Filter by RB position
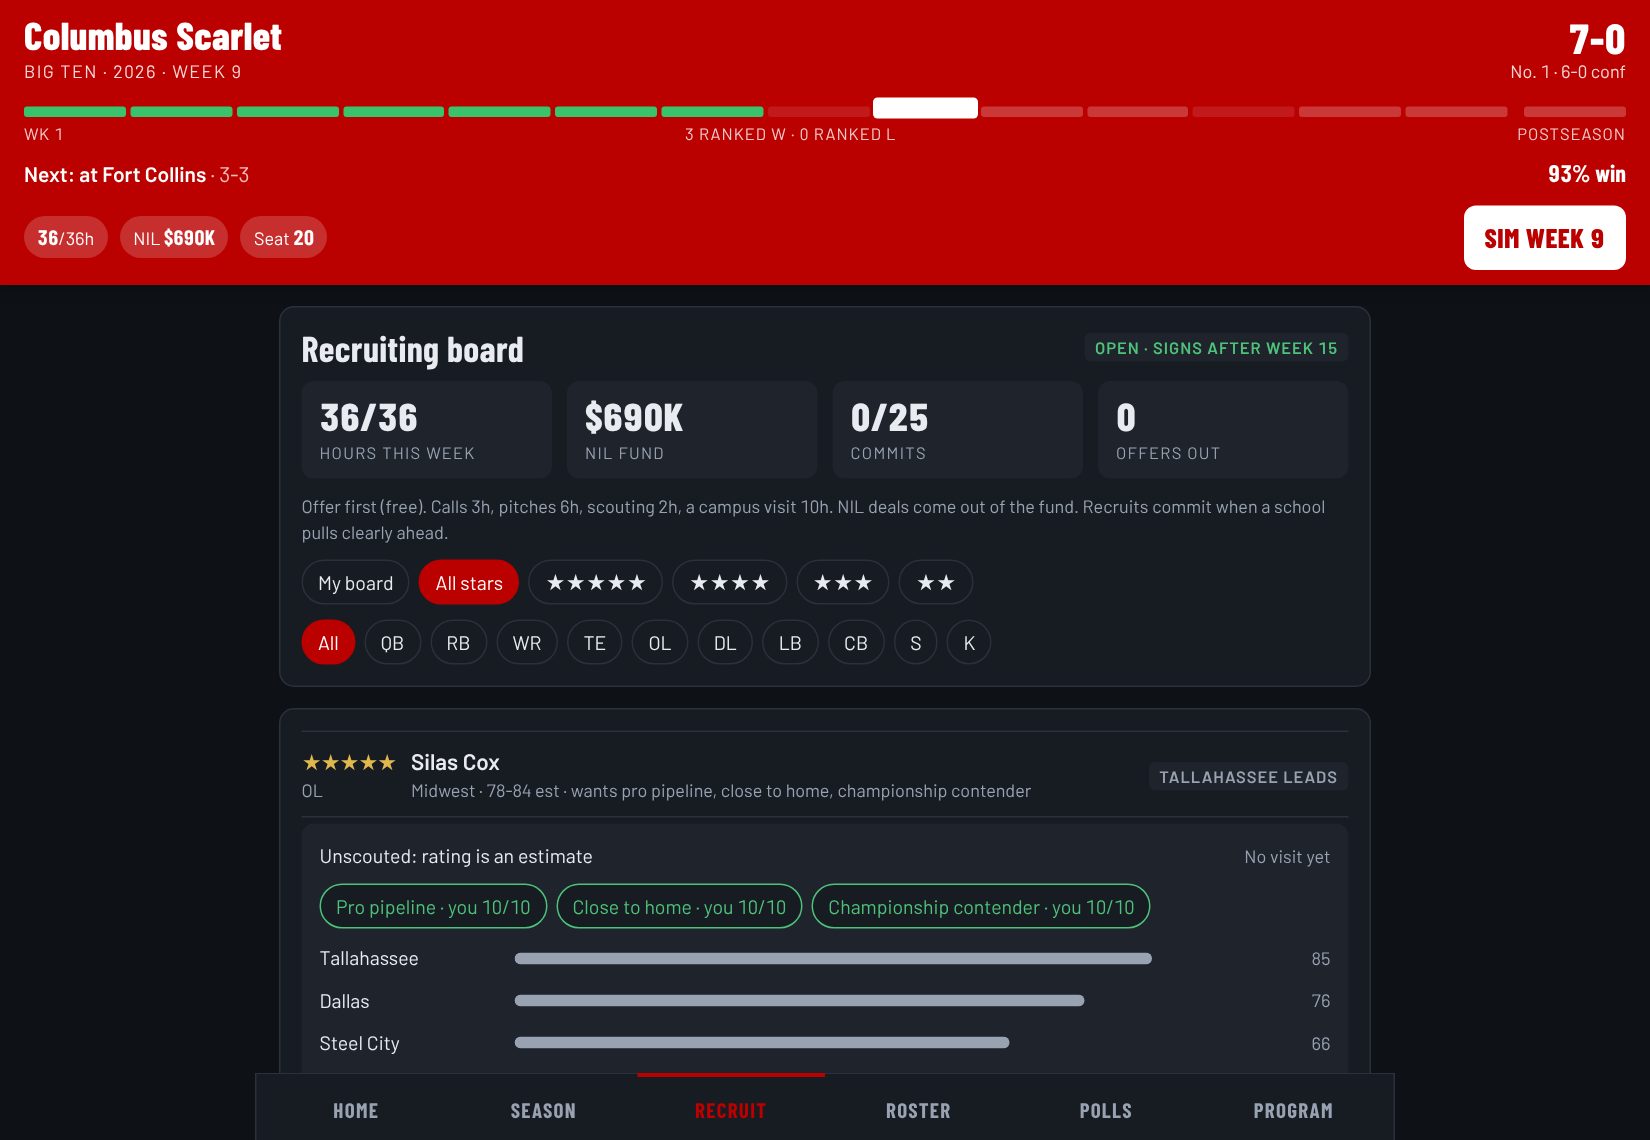 (458, 643)
